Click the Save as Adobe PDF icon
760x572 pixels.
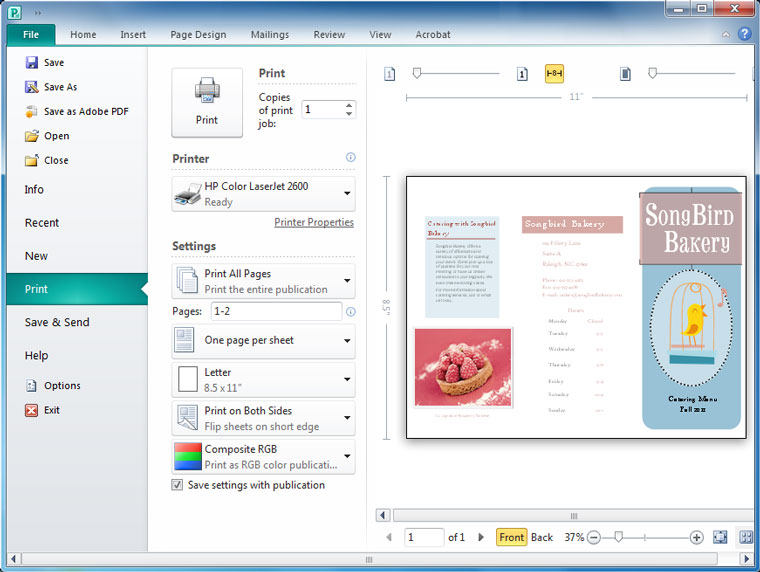32,112
